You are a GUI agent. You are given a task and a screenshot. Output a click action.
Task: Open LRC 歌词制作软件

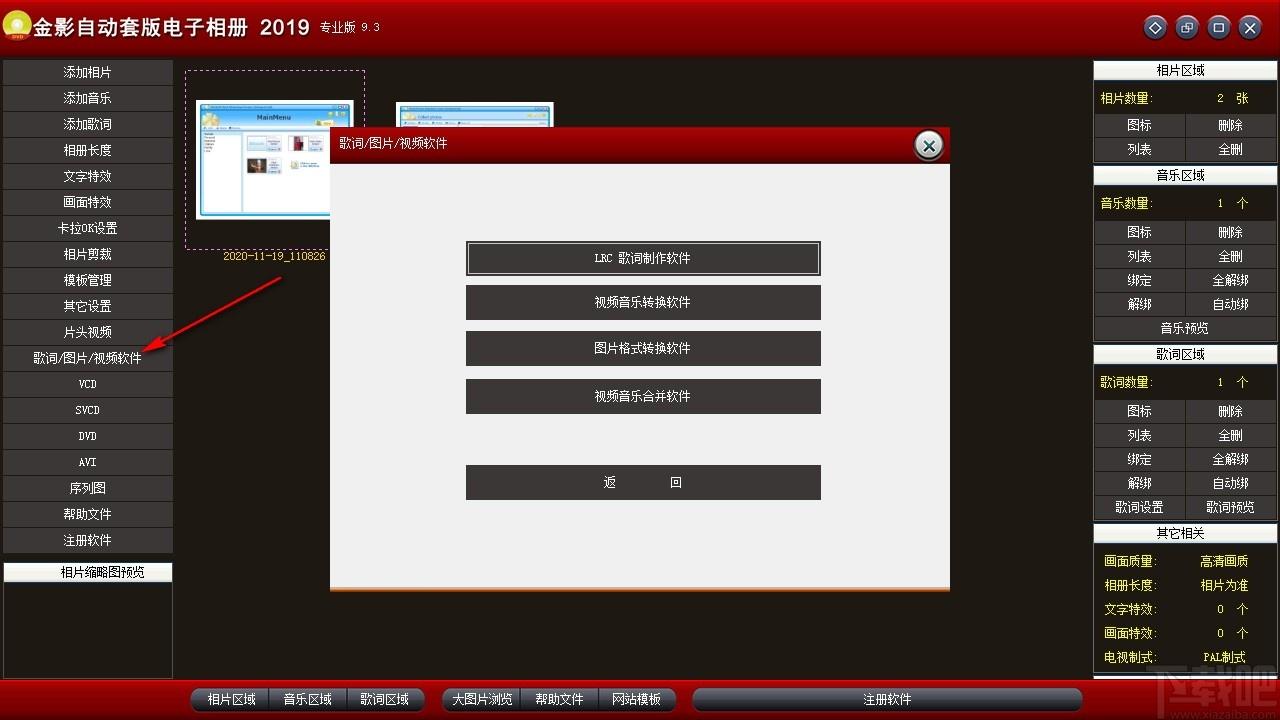(643, 258)
